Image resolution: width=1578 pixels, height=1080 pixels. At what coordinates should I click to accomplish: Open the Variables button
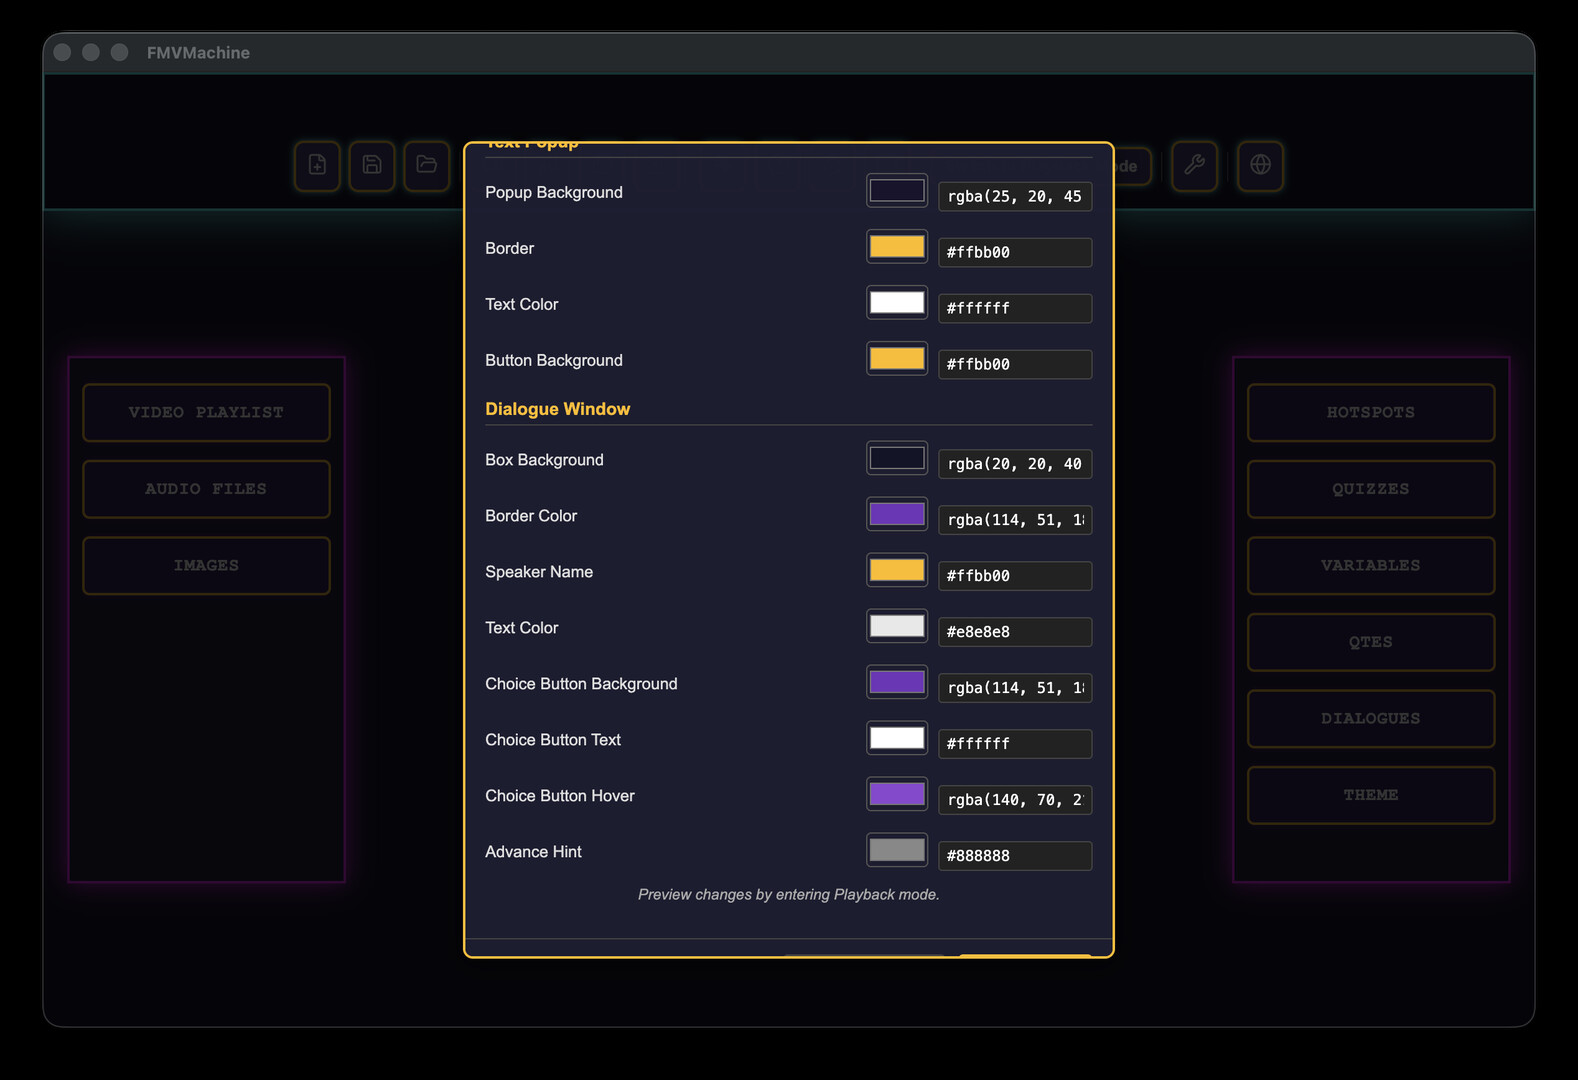[x=1371, y=565]
